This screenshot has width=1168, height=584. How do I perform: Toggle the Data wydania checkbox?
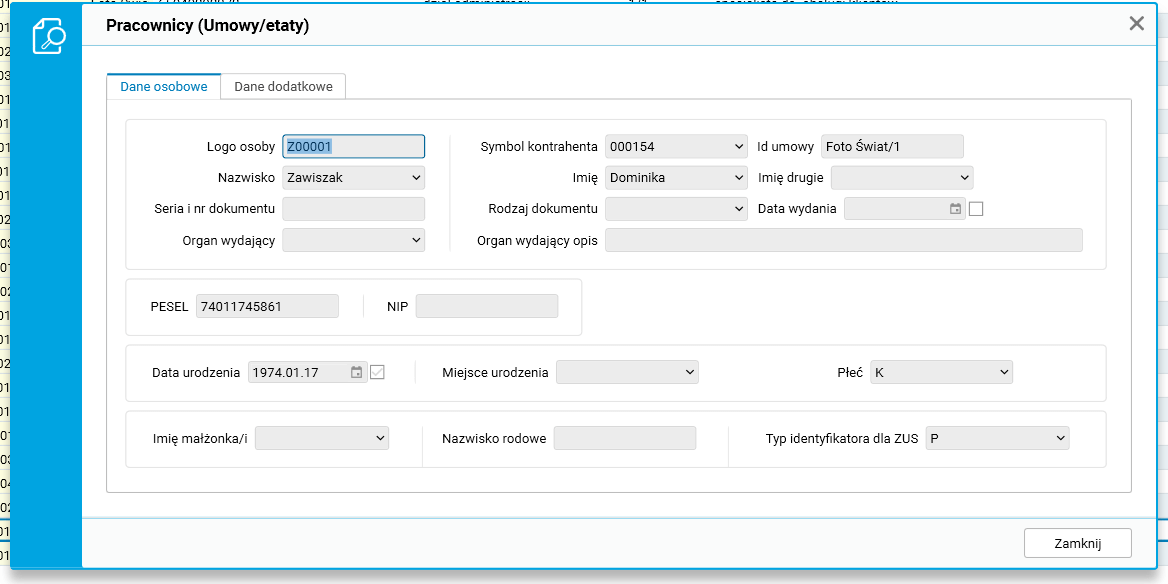coord(976,209)
